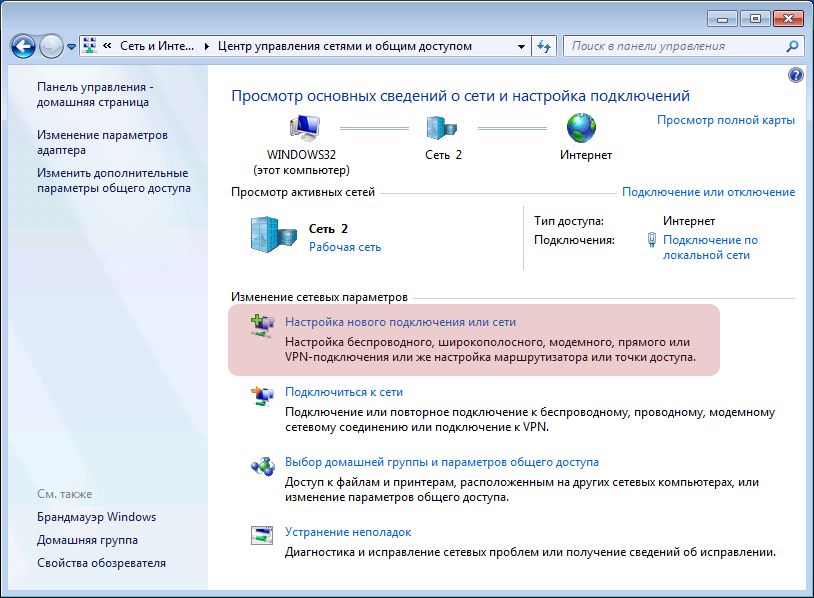Image resolution: width=814 pixels, height=598 pixels.
Task: Expand the arrow after 'Сеть и Инте...' breadcrumb
Action: pos(207,46)
